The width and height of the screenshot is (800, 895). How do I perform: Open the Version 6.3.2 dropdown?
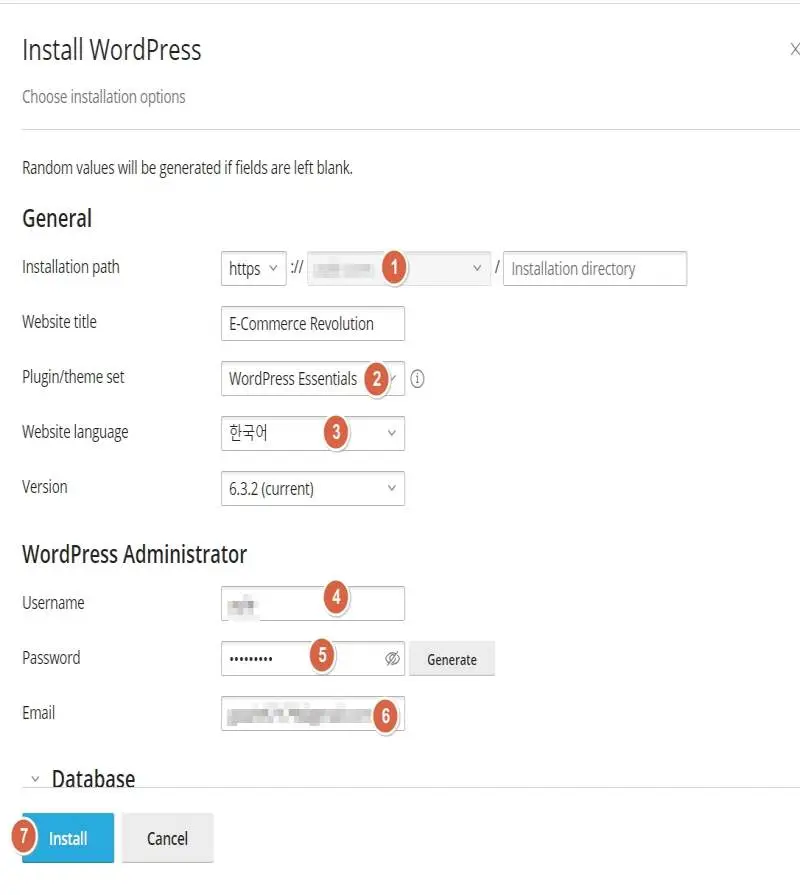tap(312, 489)
